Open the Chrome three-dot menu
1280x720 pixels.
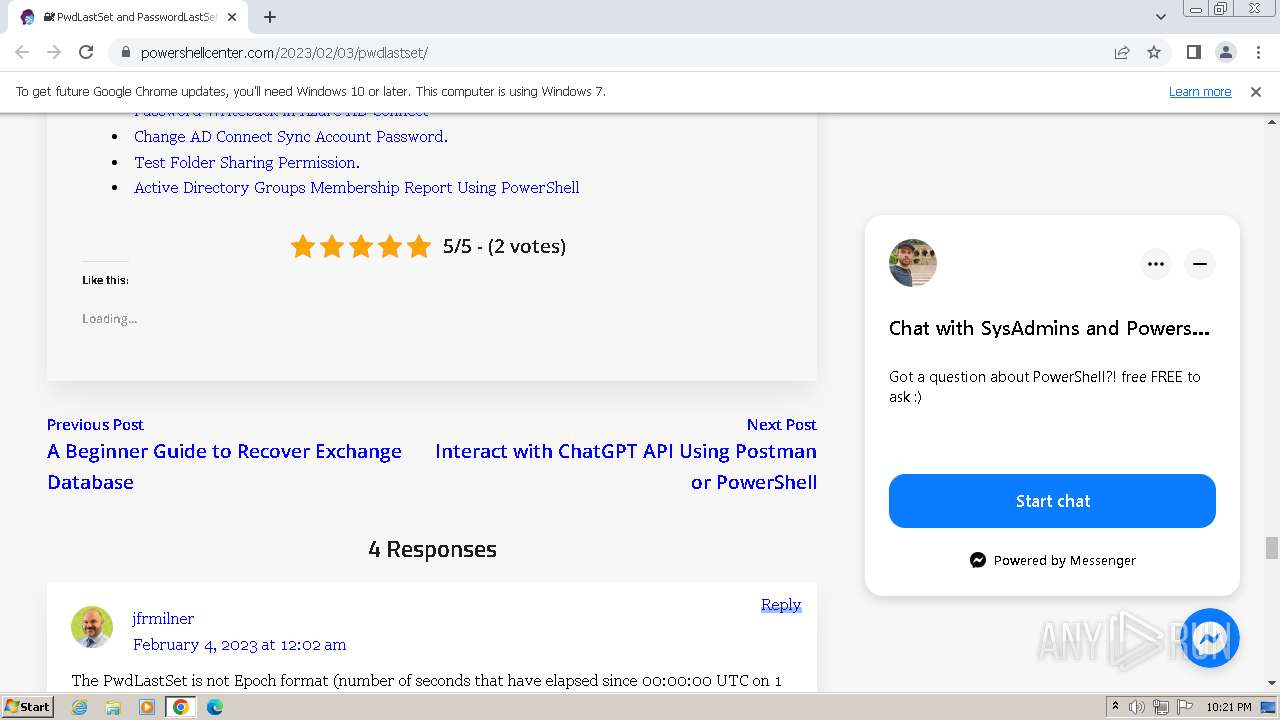[1258, 52]
